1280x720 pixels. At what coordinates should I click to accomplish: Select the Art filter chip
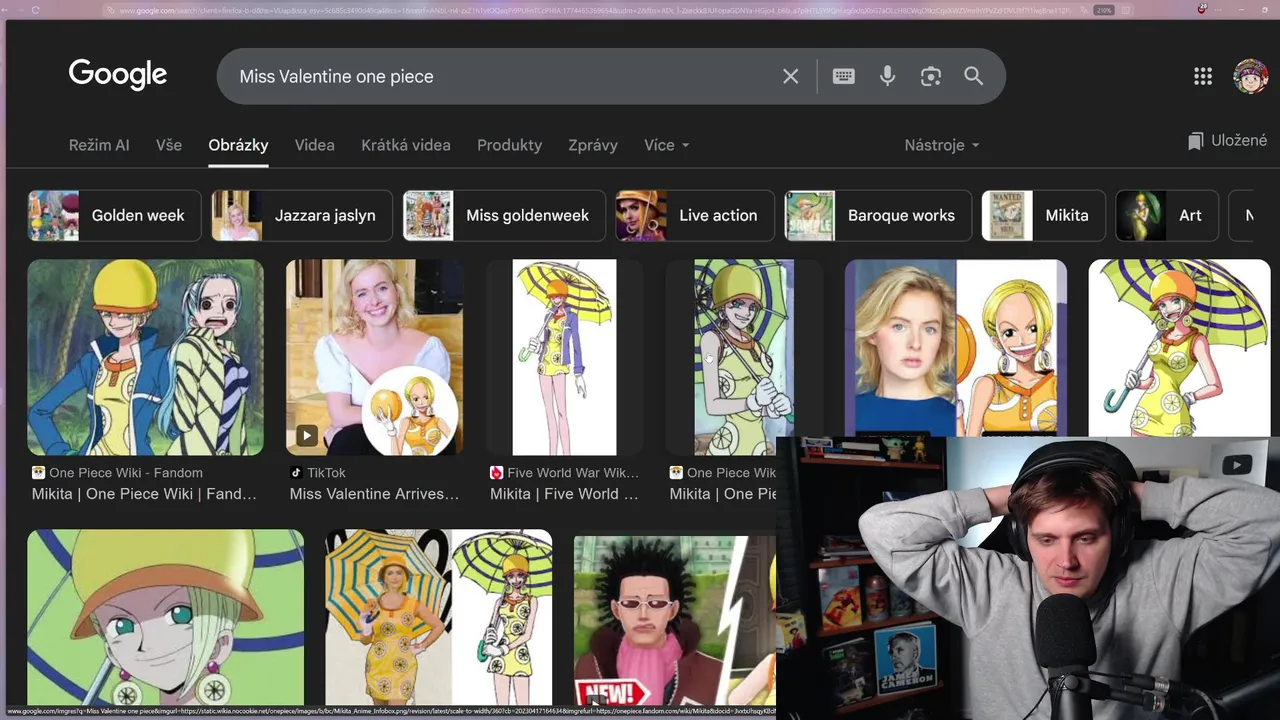(x=1167, y=215)
